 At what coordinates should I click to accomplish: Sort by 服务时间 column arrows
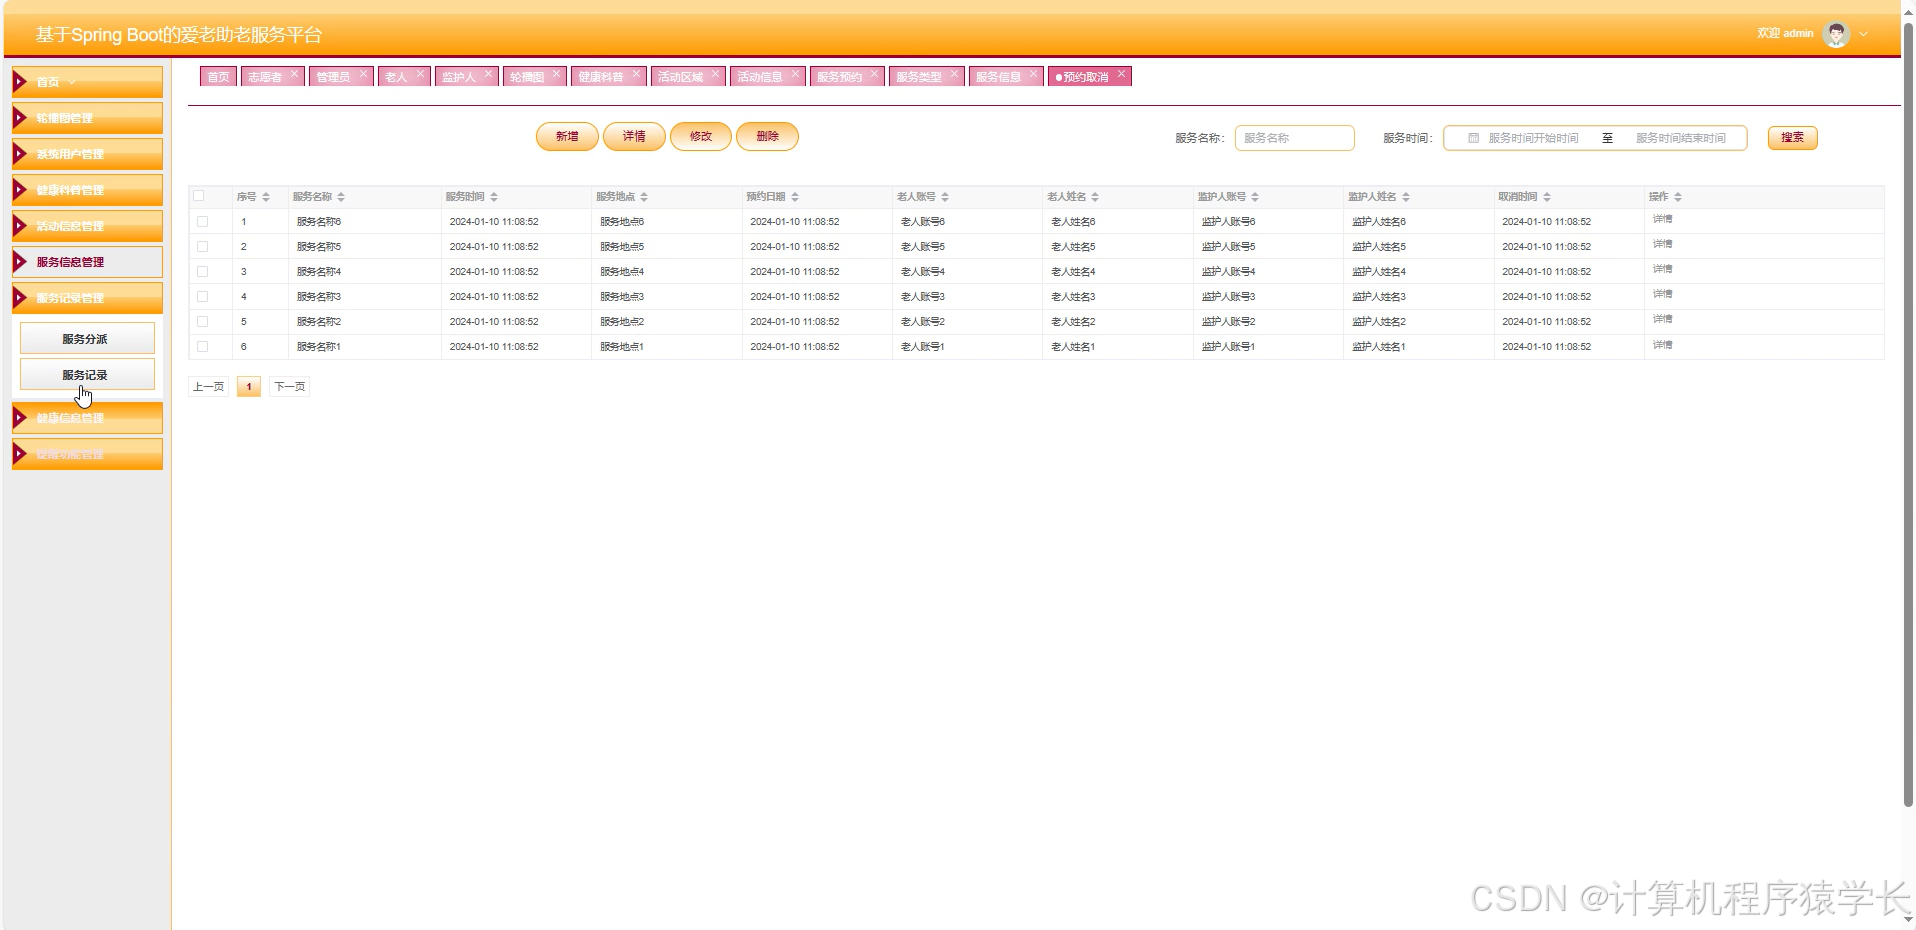click(x=494, y=197)
